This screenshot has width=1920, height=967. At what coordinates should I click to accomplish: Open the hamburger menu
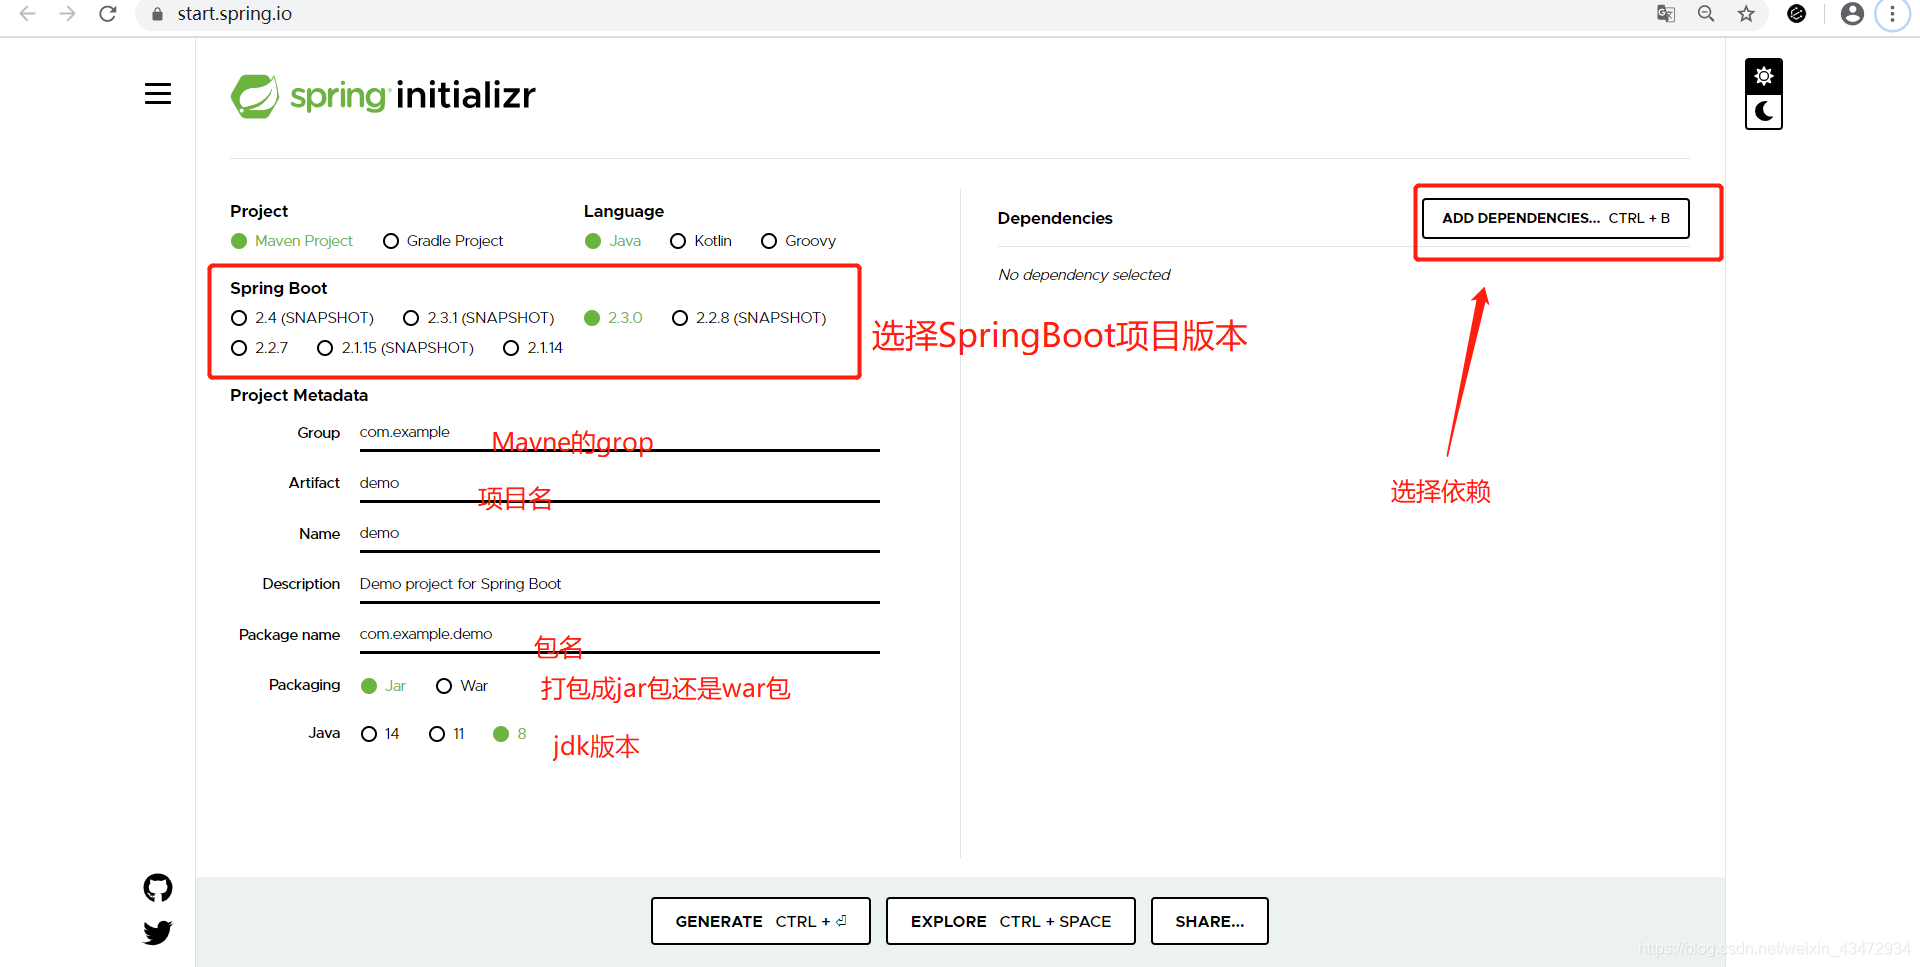[158, 94]
